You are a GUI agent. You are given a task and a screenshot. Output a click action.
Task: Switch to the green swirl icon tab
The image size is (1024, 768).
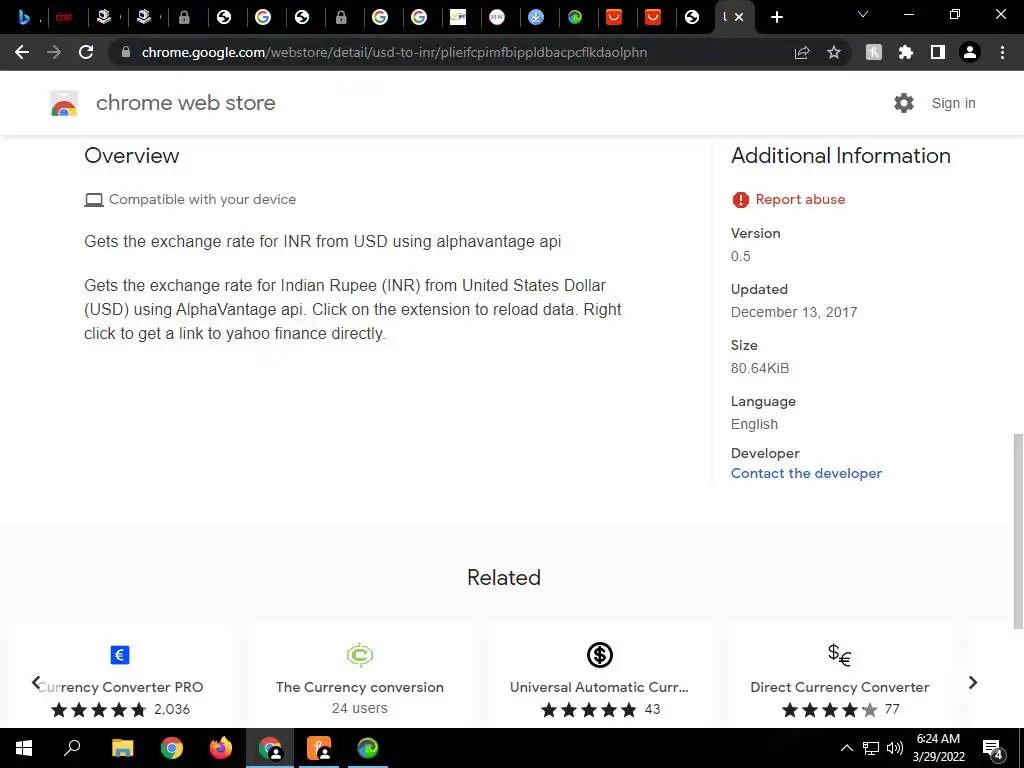point(575,17)
